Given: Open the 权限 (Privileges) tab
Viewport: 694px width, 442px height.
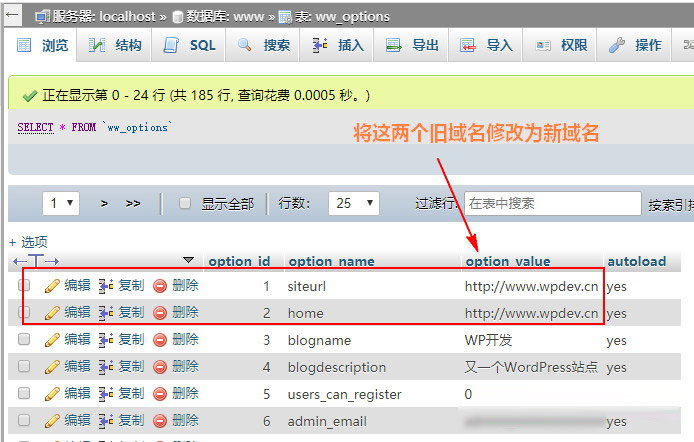Looking at the screenshot, I should pyautogui.click(x=560, y=45).
